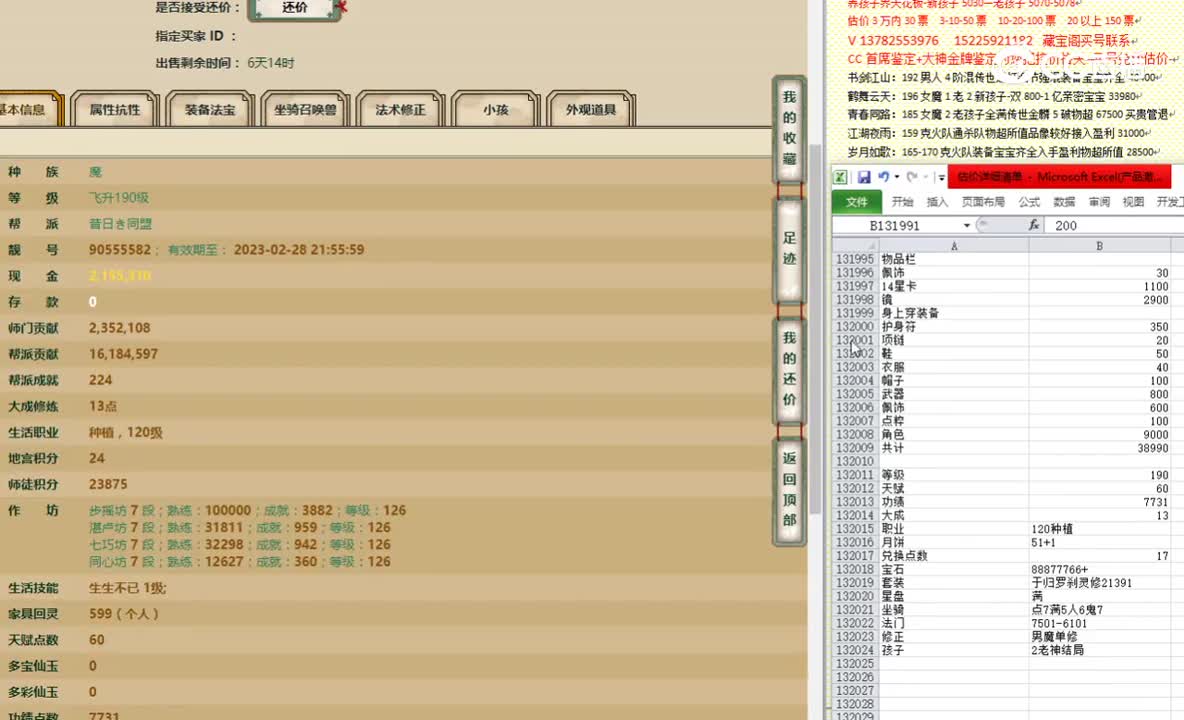Click the formula bar showing 200
The height and width of the screenshot is (720, 1184).
1114,226
